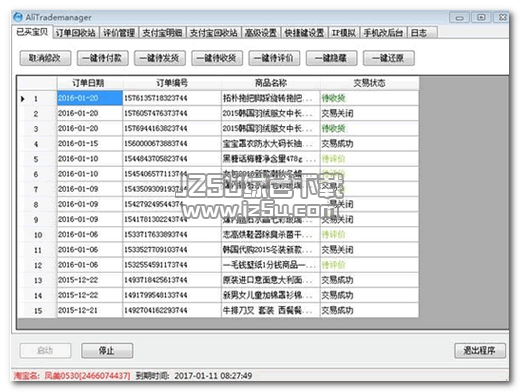
Task: Open the 日志 tab
Action: (x=422, y=33)
